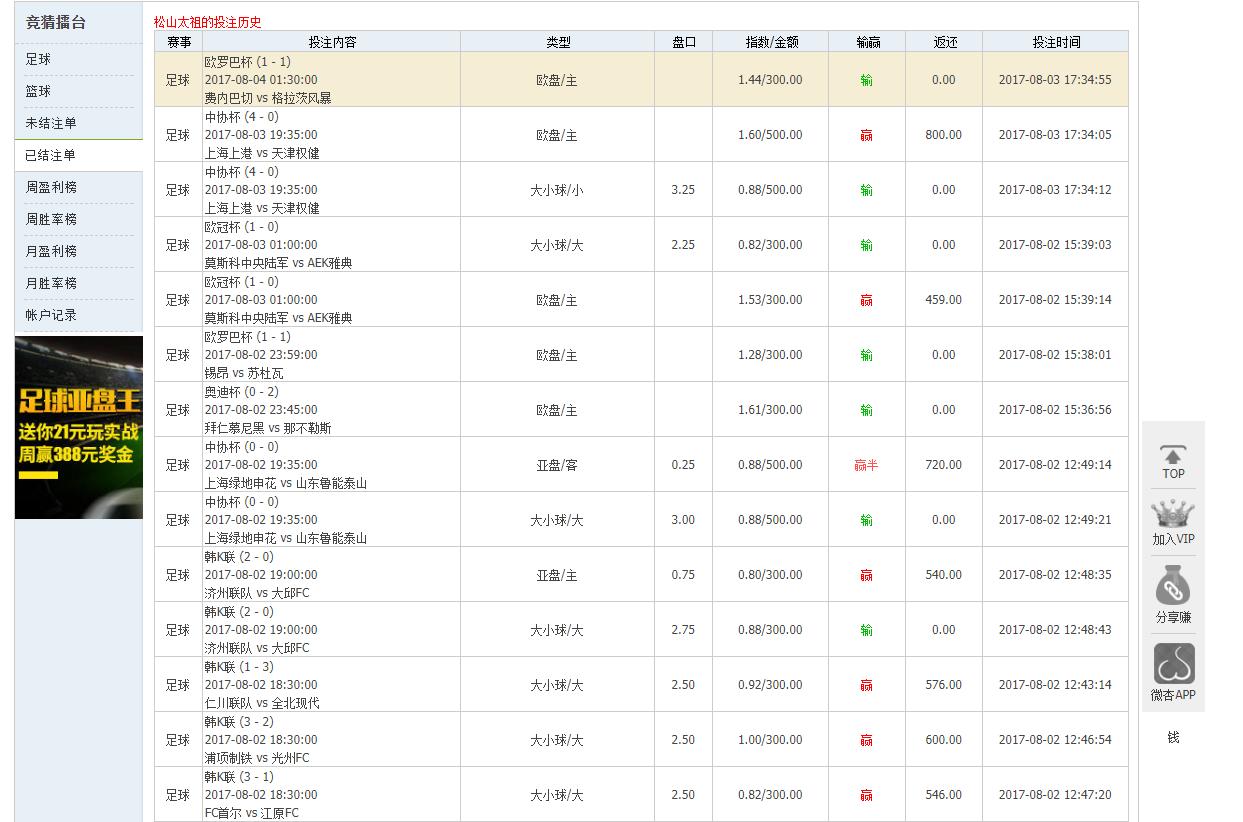Image resolution: width=1243 pixels, height=822 pixels.
Task: Click the 亚盘/主 type cell
Action: click(x=557, y=575)
